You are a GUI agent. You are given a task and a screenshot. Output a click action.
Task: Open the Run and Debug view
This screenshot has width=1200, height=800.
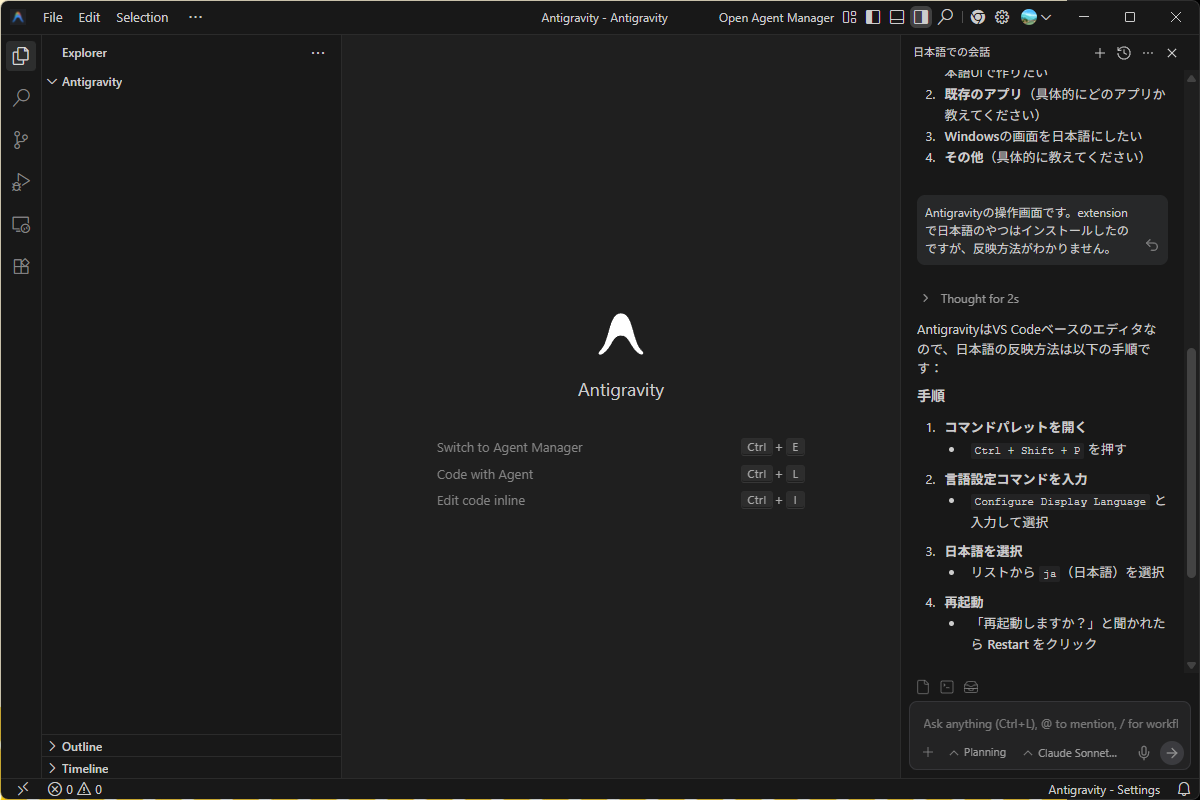point(21,182)
